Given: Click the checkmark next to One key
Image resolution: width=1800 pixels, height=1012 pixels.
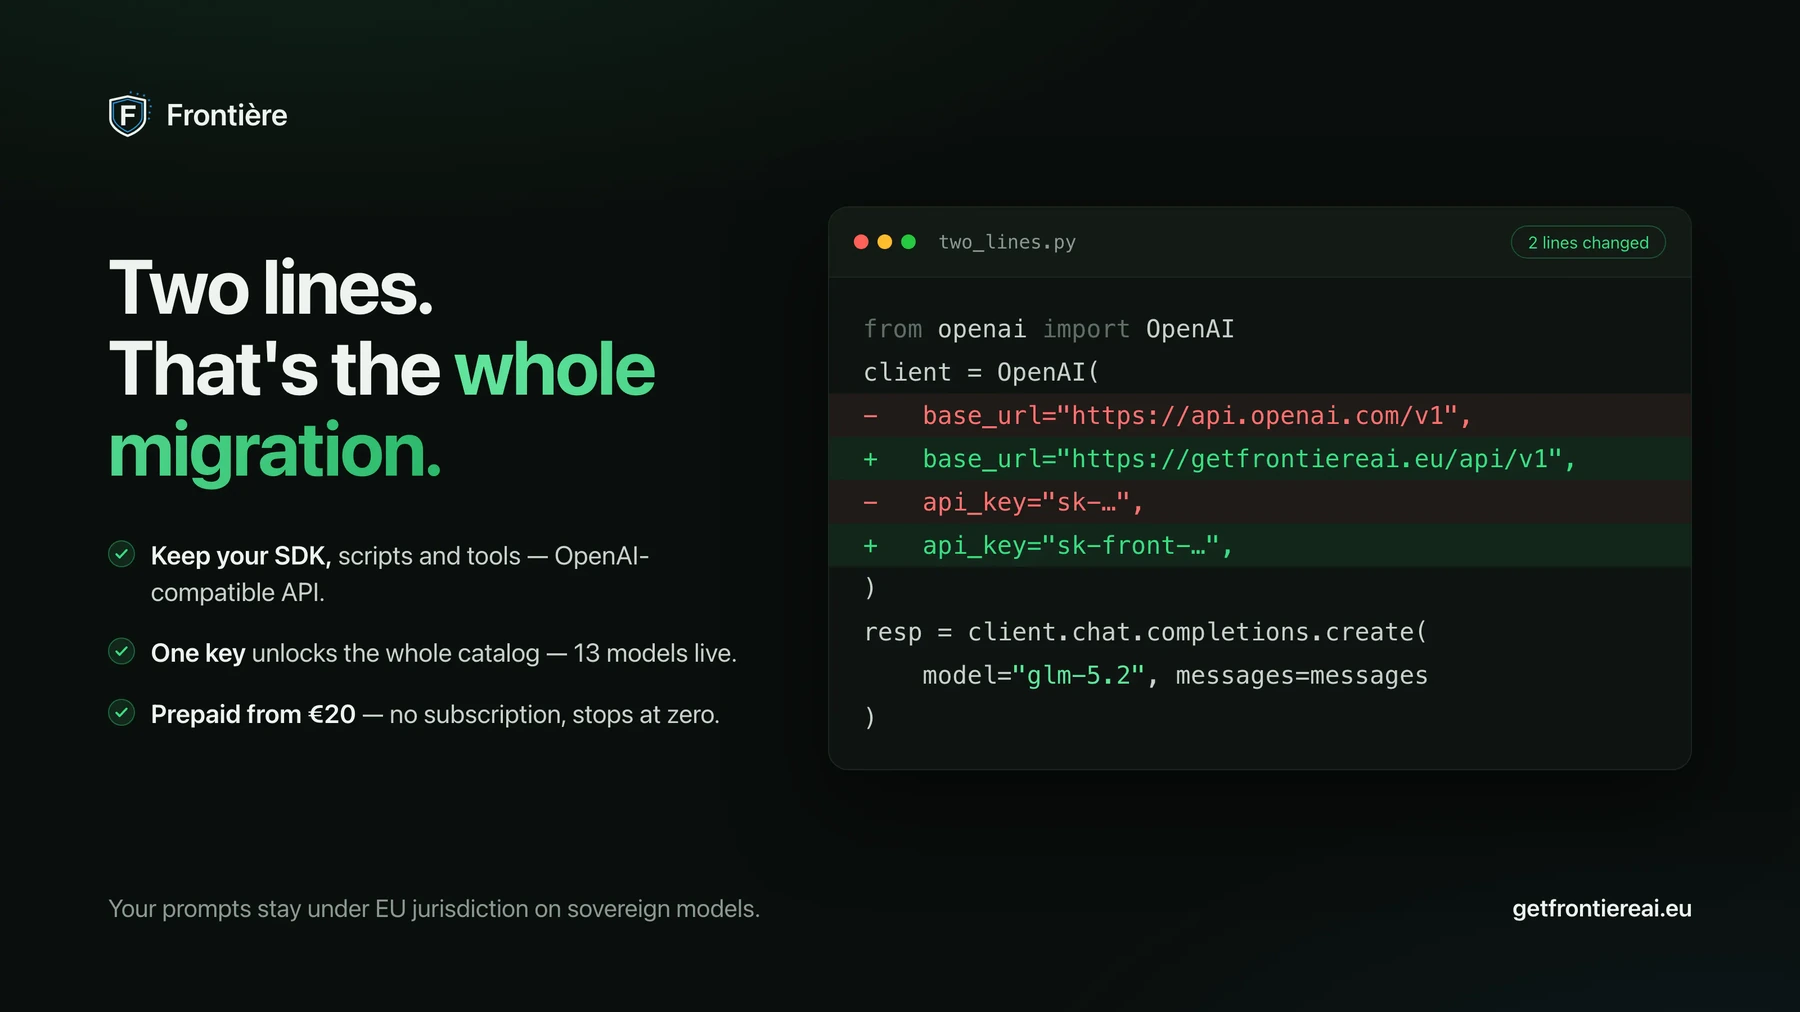Looking at the screenshot, I should point(122,652).
